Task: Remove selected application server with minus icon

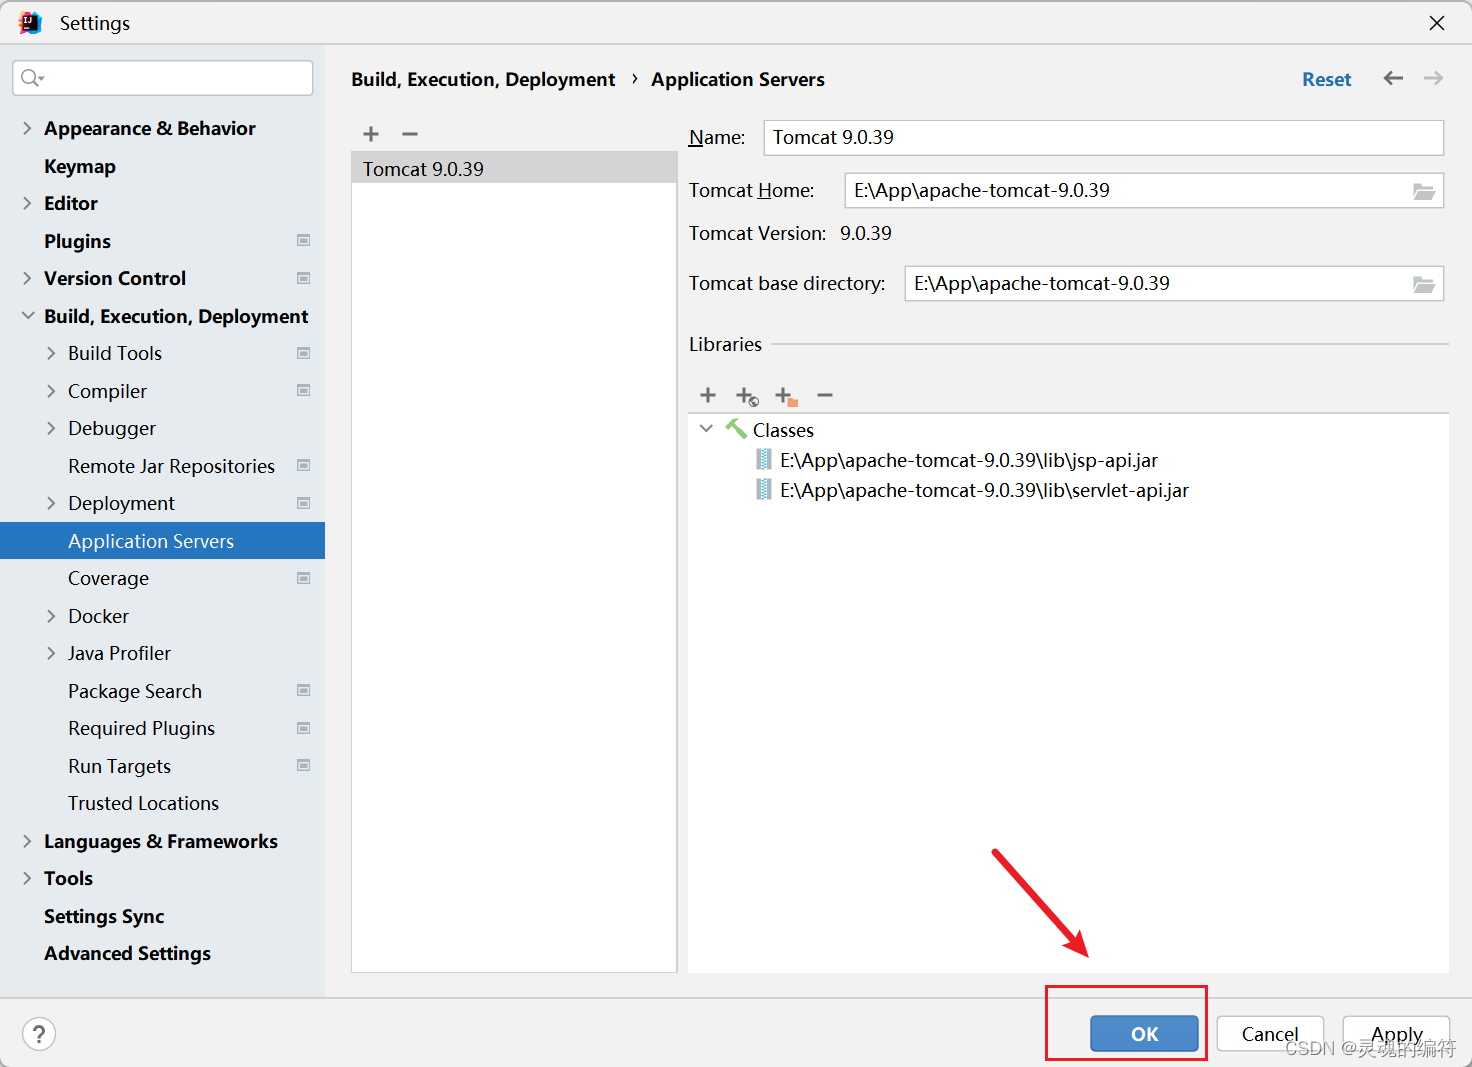Action: click(410, 134)
